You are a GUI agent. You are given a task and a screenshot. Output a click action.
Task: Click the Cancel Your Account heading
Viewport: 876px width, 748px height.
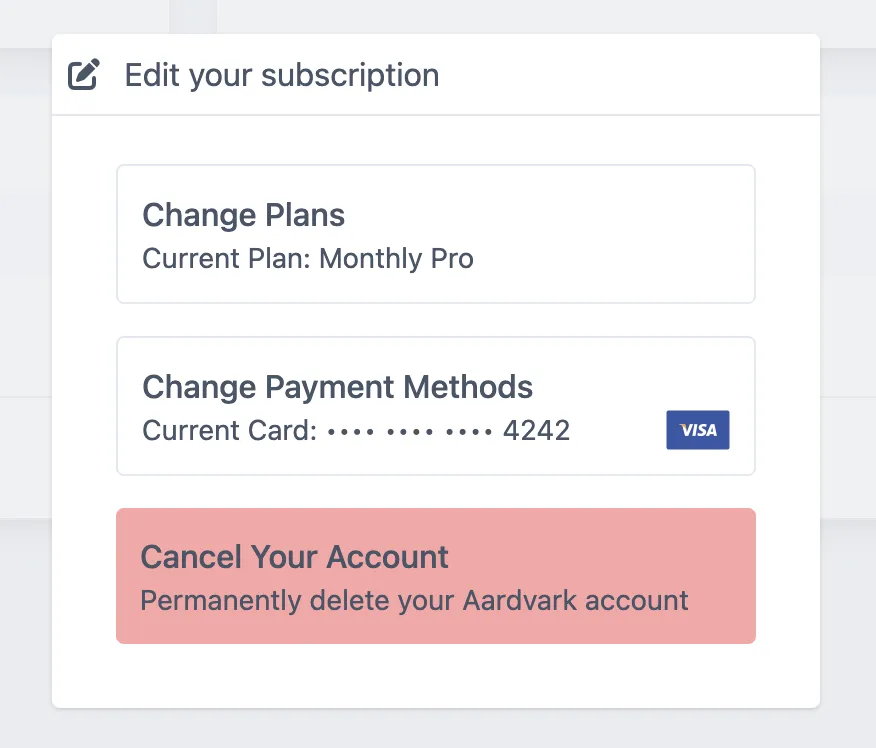(294, 556)
